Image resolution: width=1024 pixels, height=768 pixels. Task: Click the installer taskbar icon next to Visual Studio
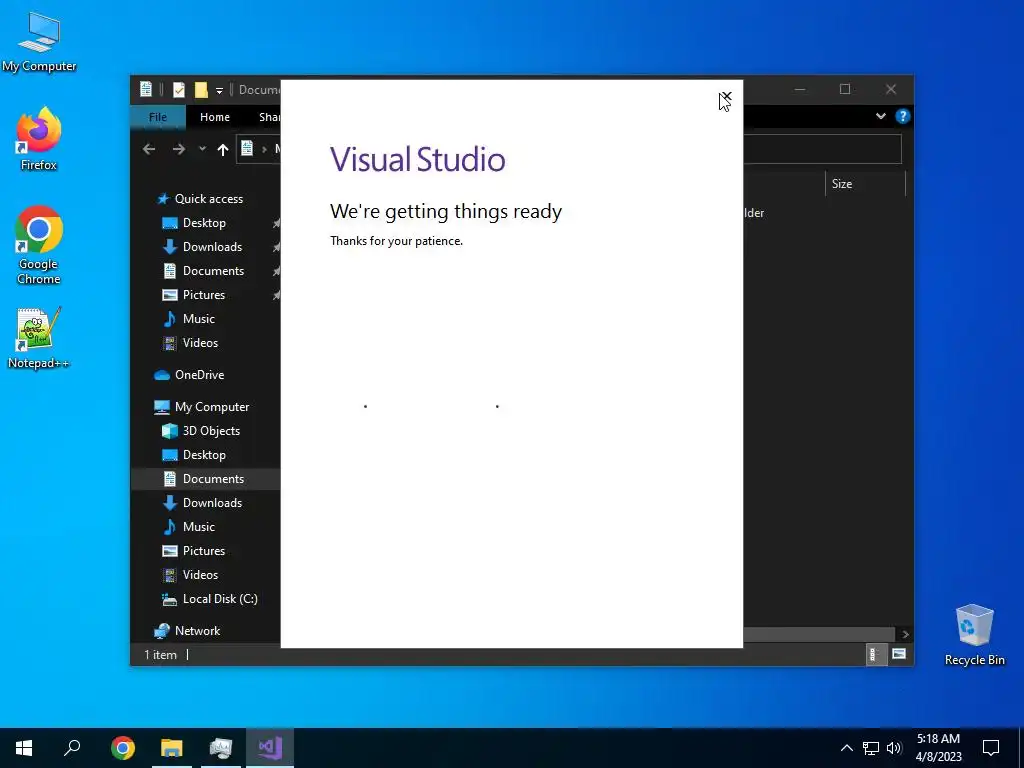point(221,748)
